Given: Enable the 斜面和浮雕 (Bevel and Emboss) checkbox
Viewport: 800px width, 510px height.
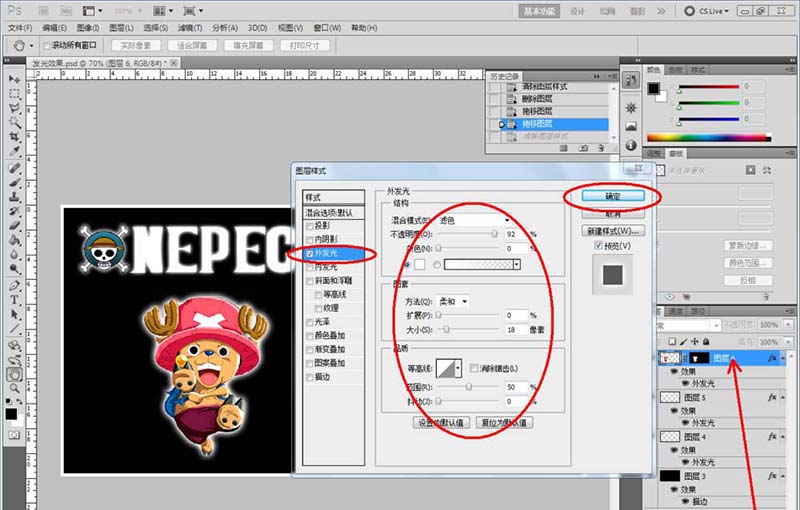Looking at the screenshot, I should click(310, 281).
